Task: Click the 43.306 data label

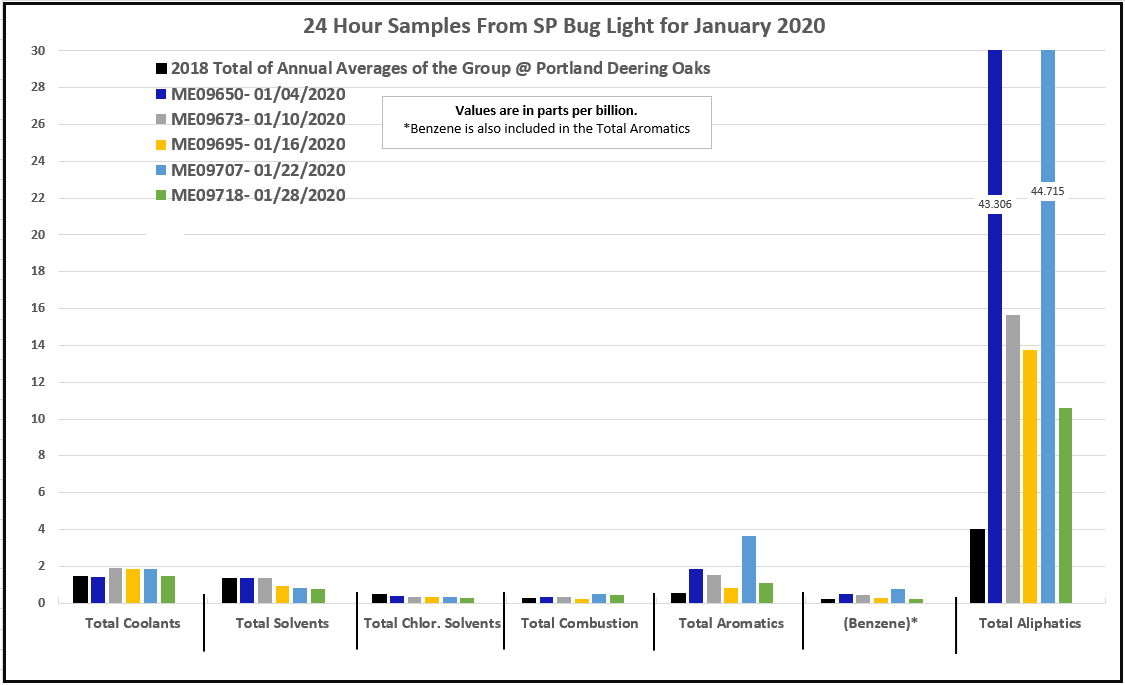Action: [995, 203]
